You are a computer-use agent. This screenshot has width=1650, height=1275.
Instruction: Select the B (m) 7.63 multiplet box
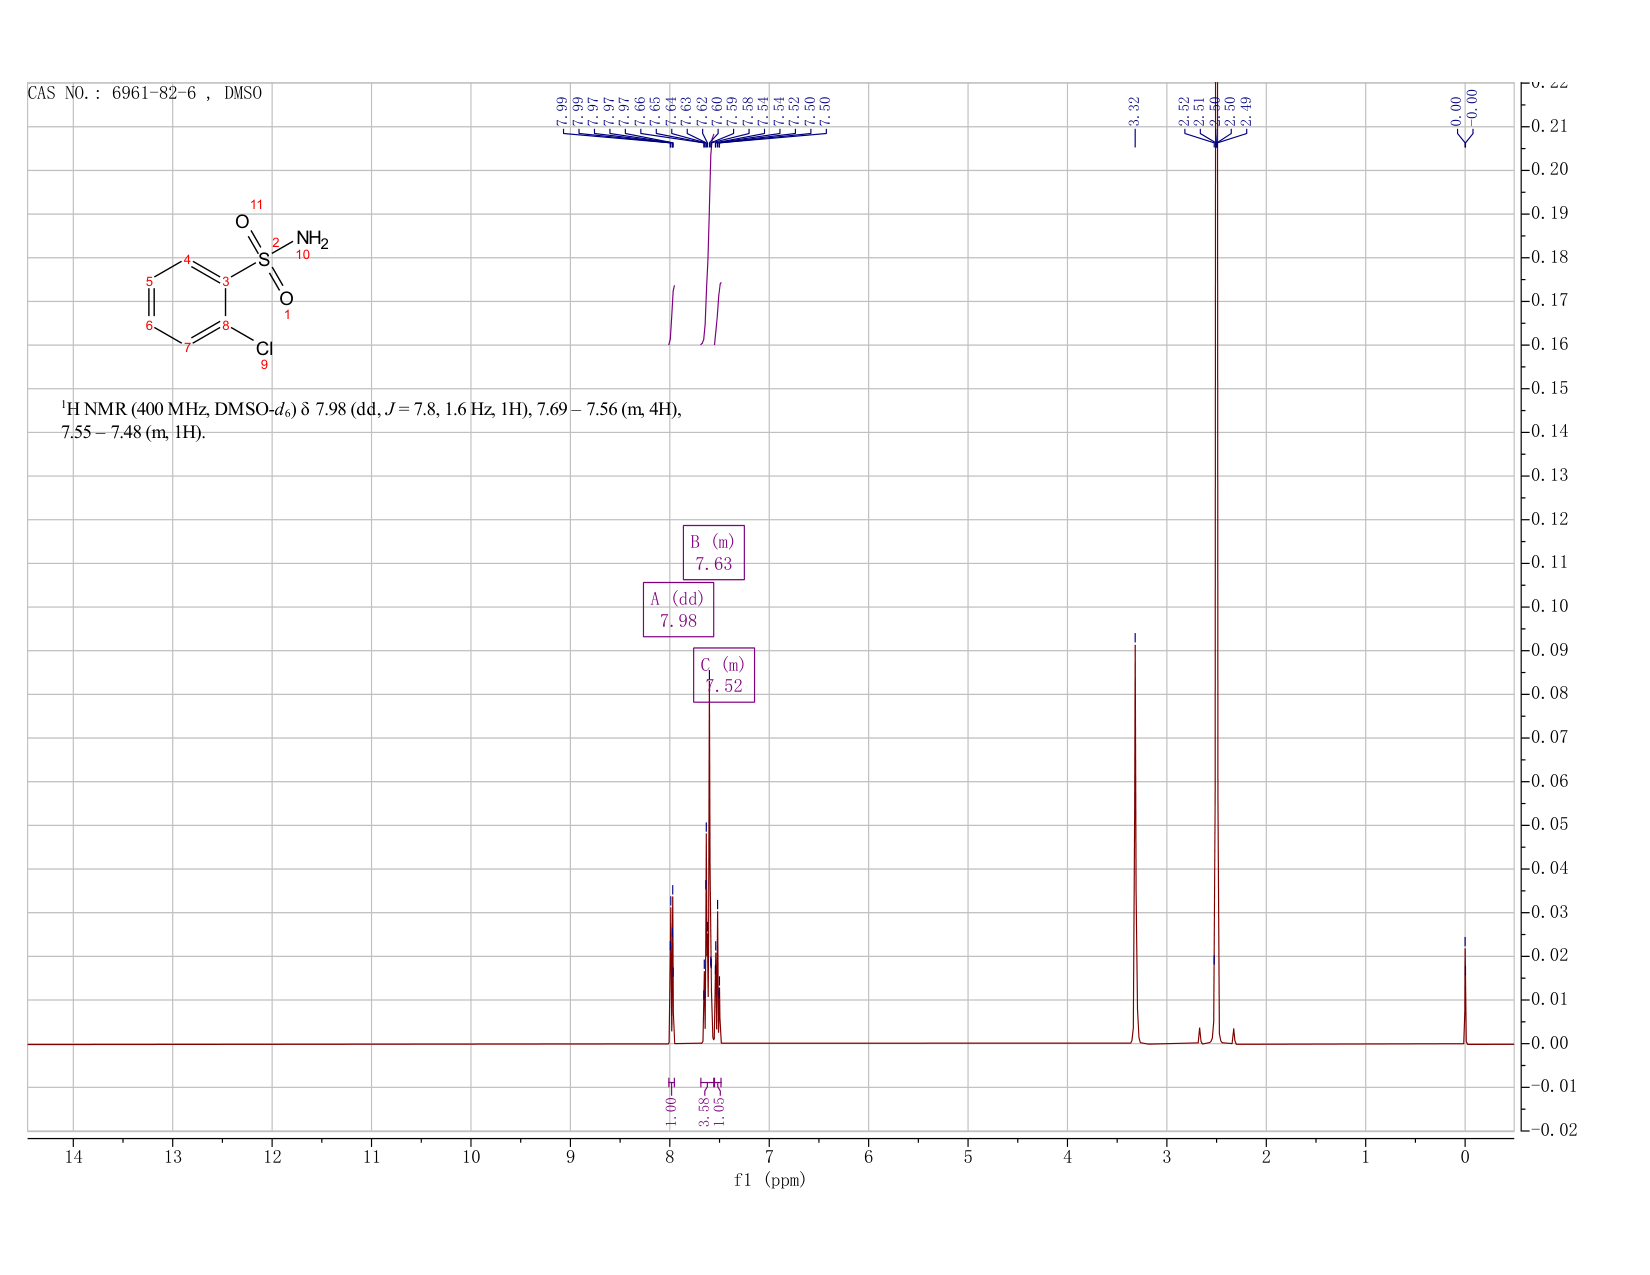pos(714,552)
